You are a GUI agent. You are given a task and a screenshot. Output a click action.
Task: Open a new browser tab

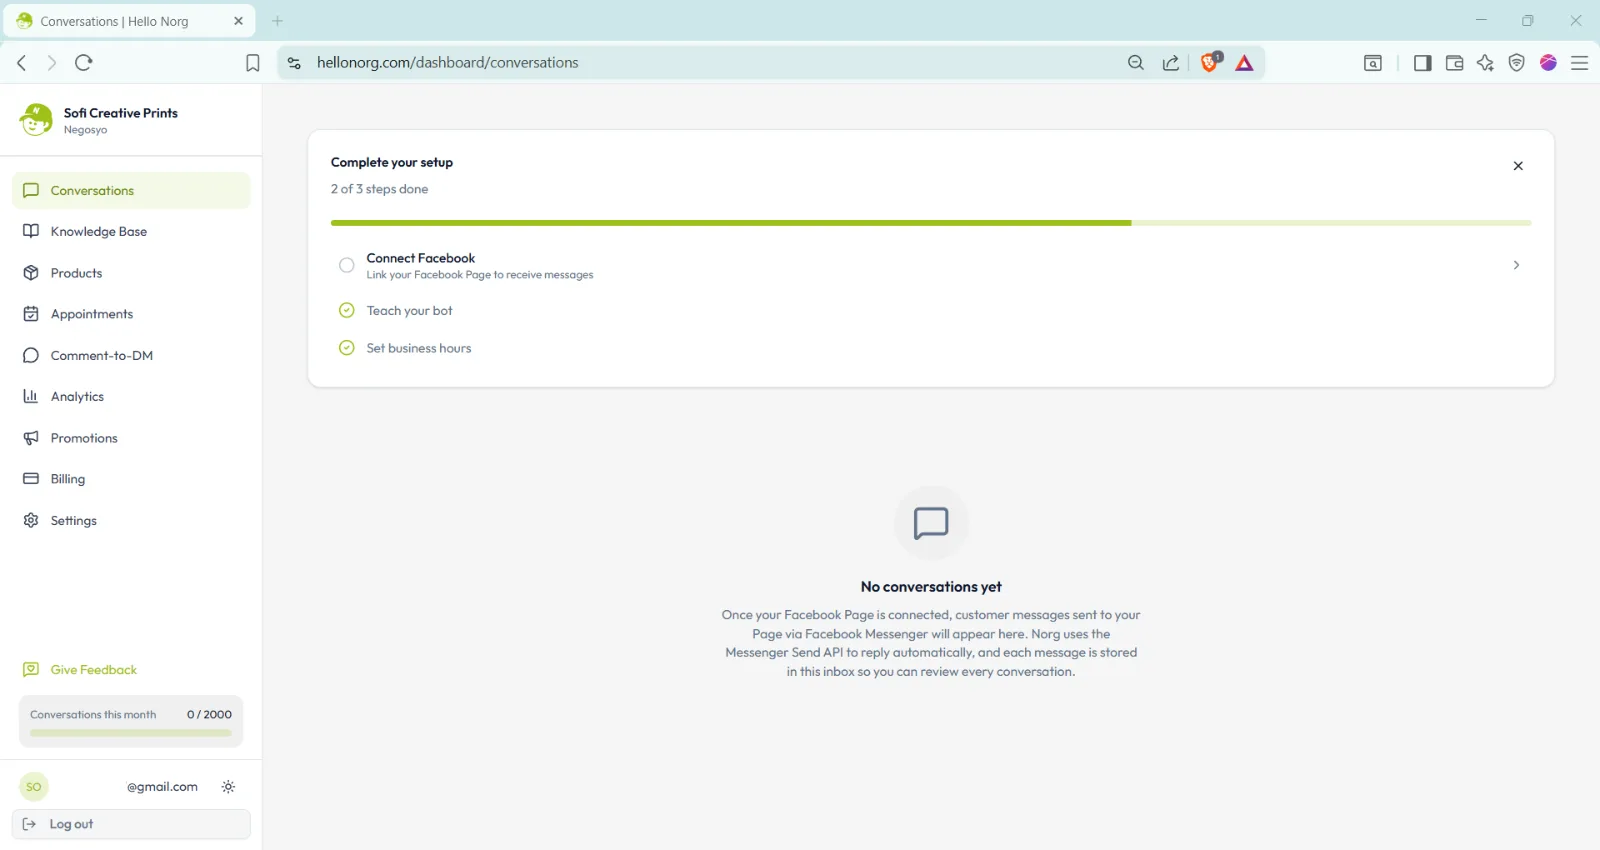[x=278, y=21]
